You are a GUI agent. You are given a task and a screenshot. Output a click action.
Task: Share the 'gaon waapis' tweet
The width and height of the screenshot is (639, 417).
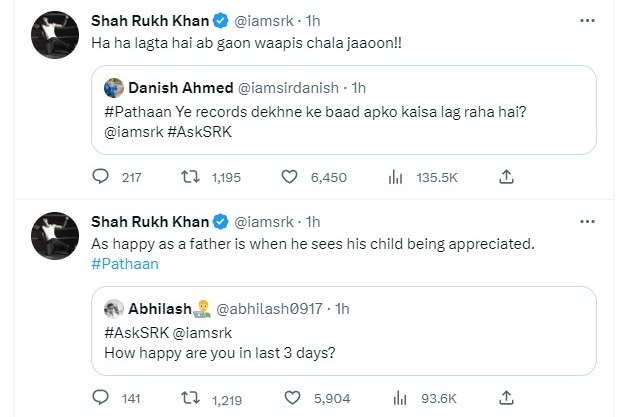506,177
